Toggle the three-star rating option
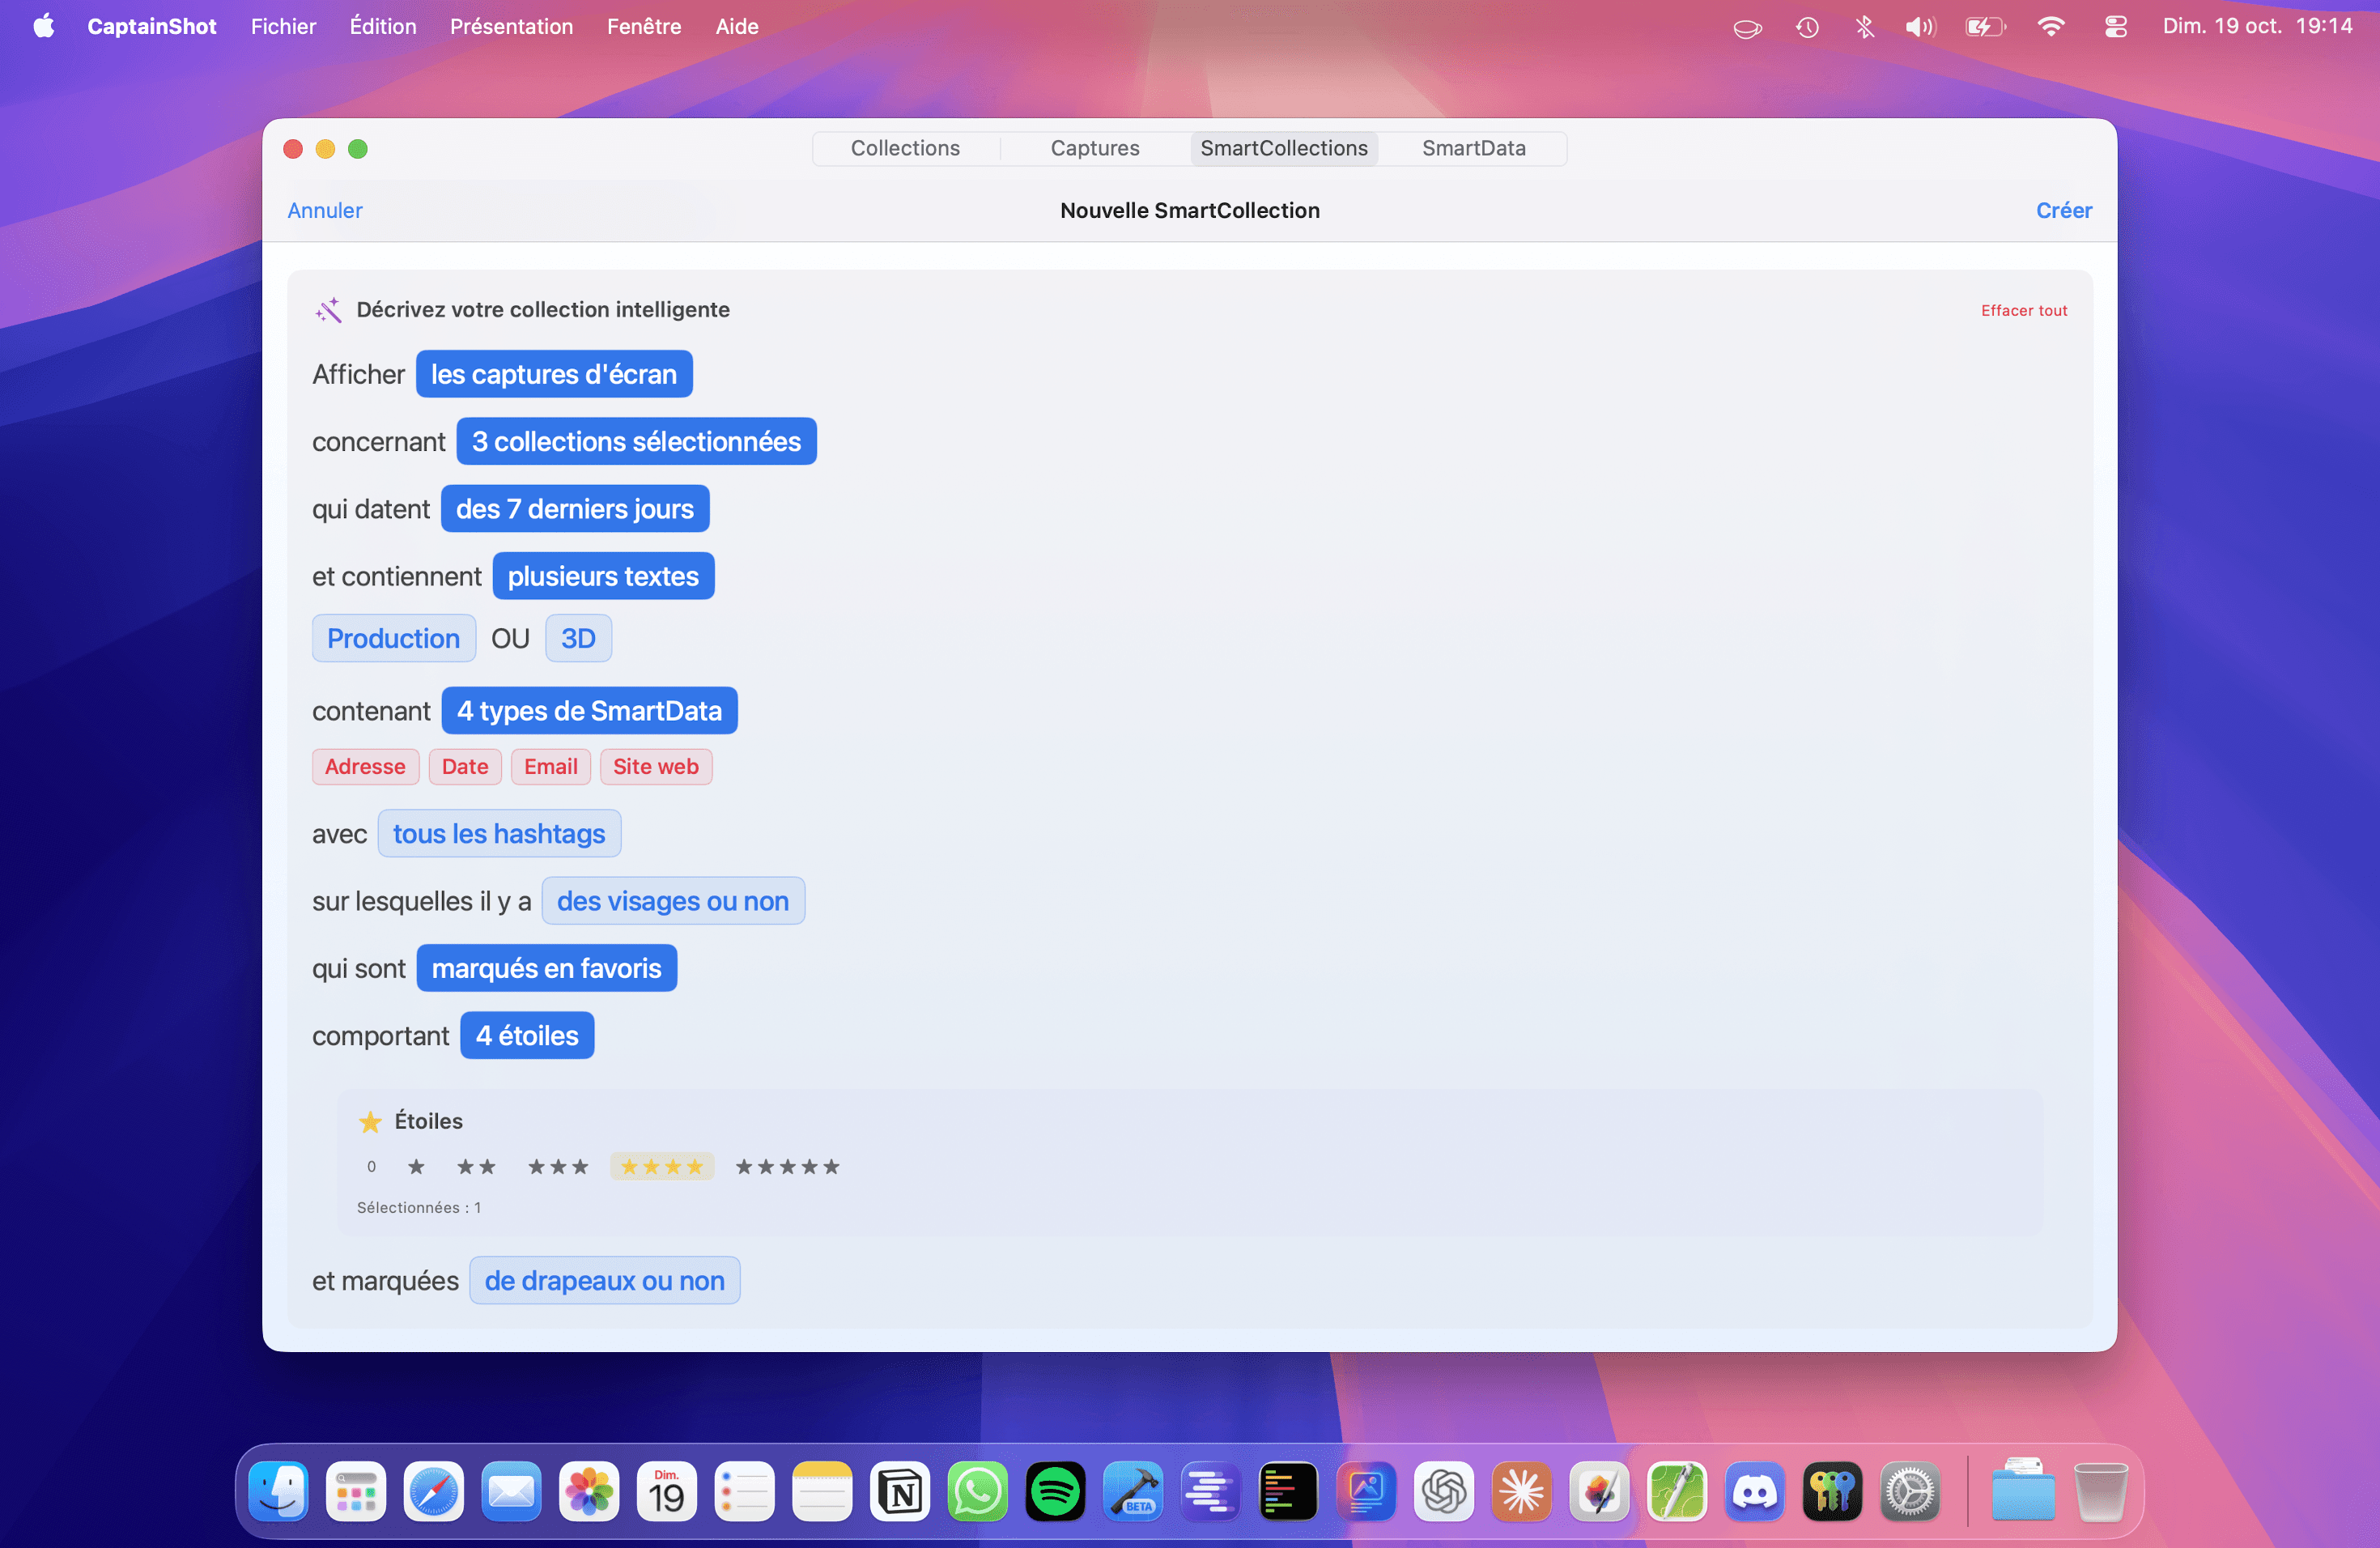Screen dimensions: 2380x1548 [558, 1167]
